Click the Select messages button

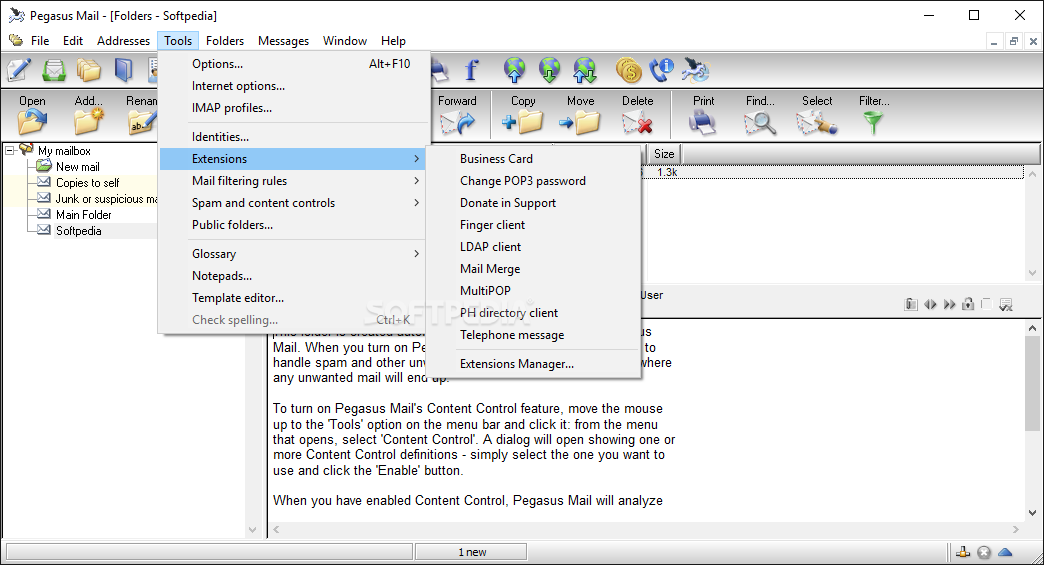click(x=817, y=114)
